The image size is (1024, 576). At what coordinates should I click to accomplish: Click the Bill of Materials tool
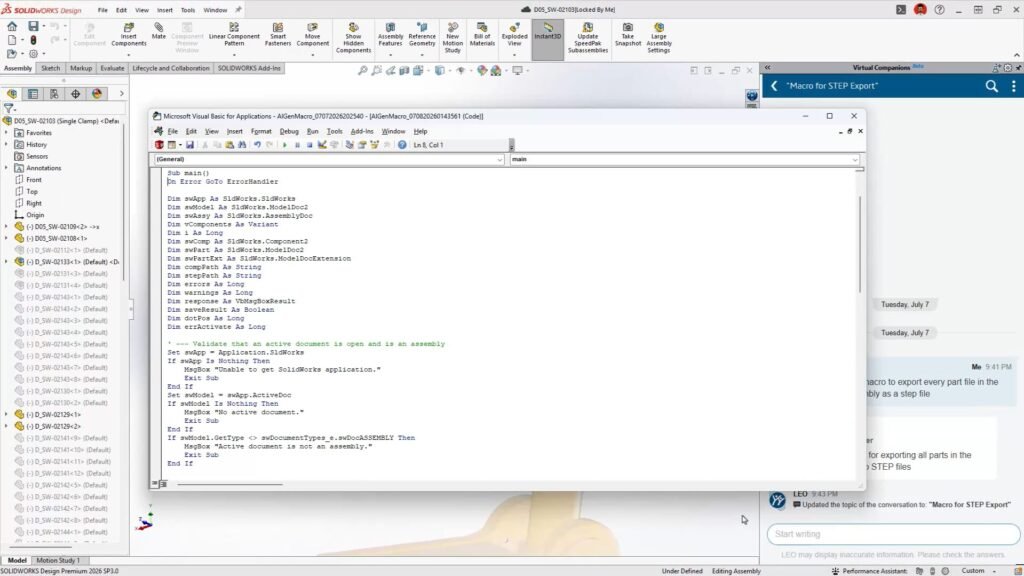point(482,35)
